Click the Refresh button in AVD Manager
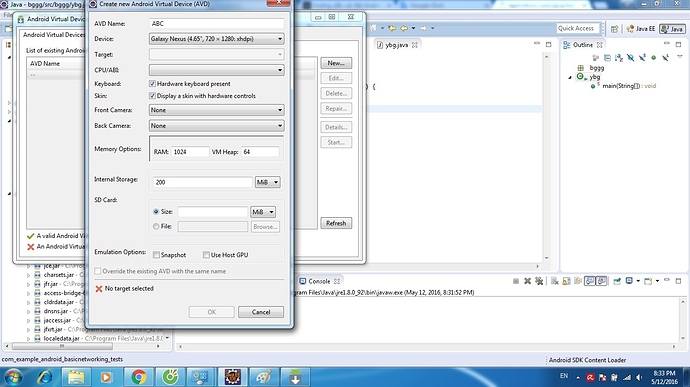The image size is (690, 387). 336,223
